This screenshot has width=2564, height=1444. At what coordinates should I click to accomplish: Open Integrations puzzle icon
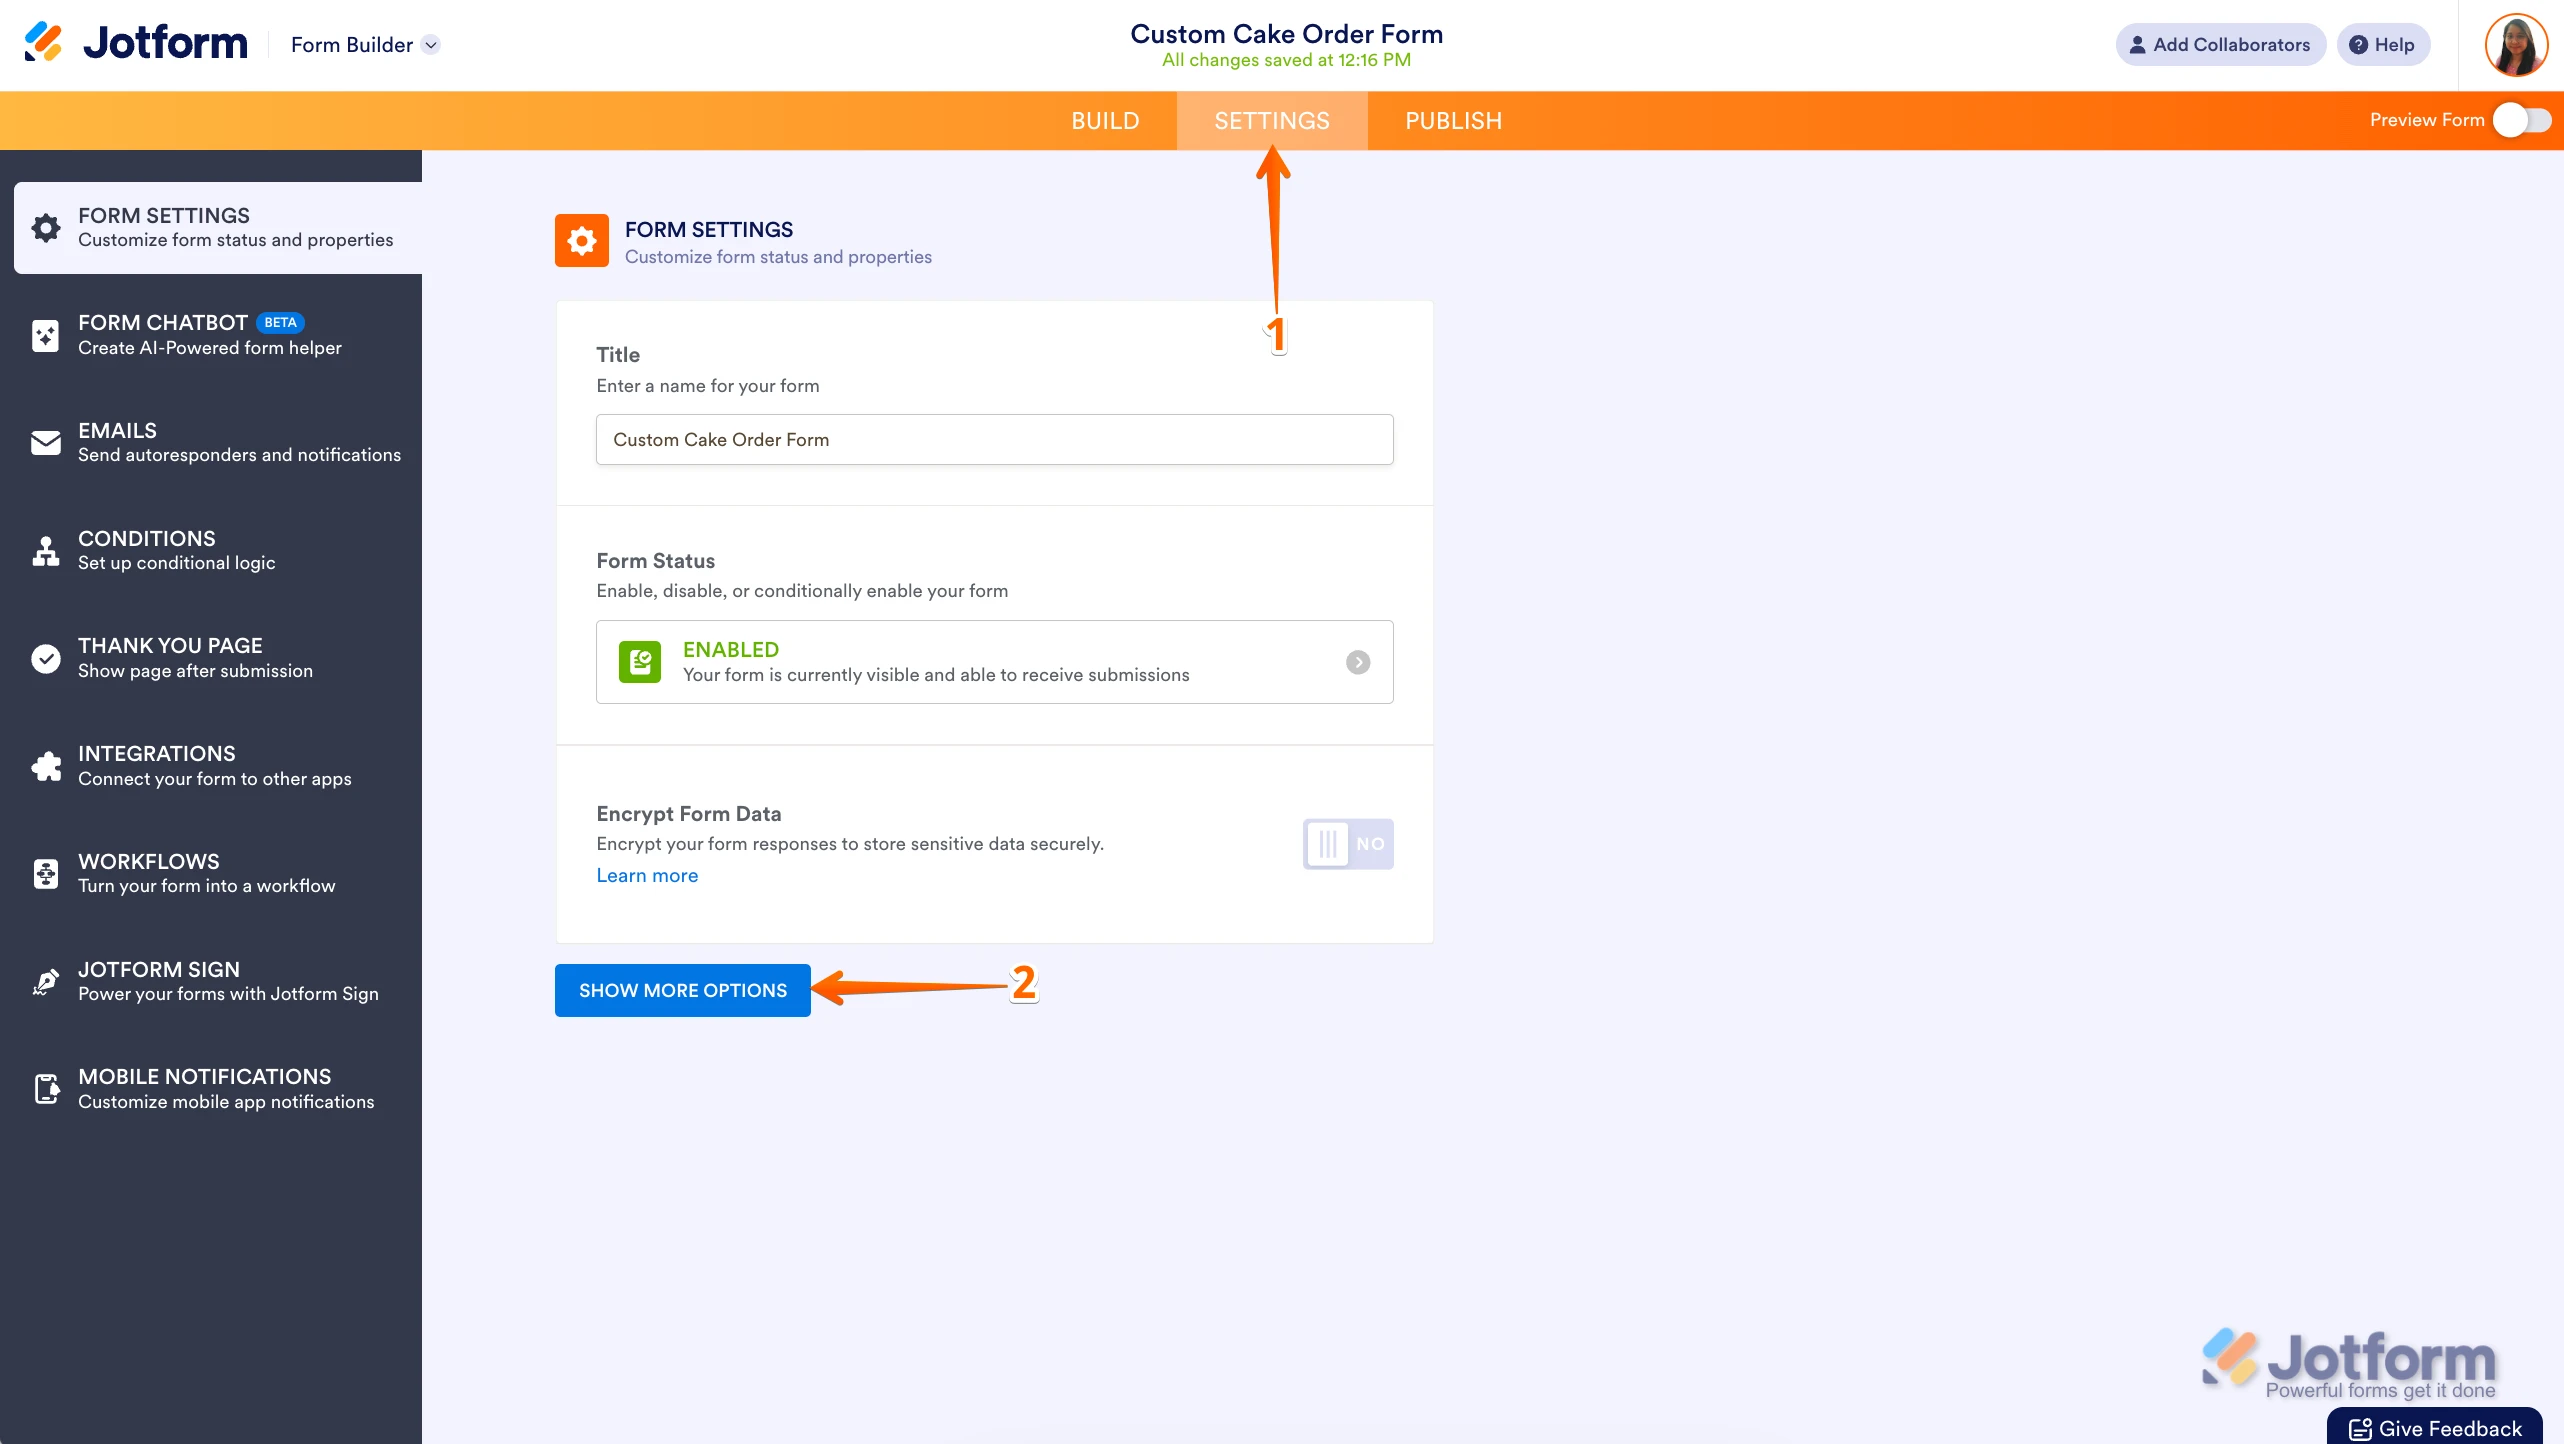[x=46, y=766]
